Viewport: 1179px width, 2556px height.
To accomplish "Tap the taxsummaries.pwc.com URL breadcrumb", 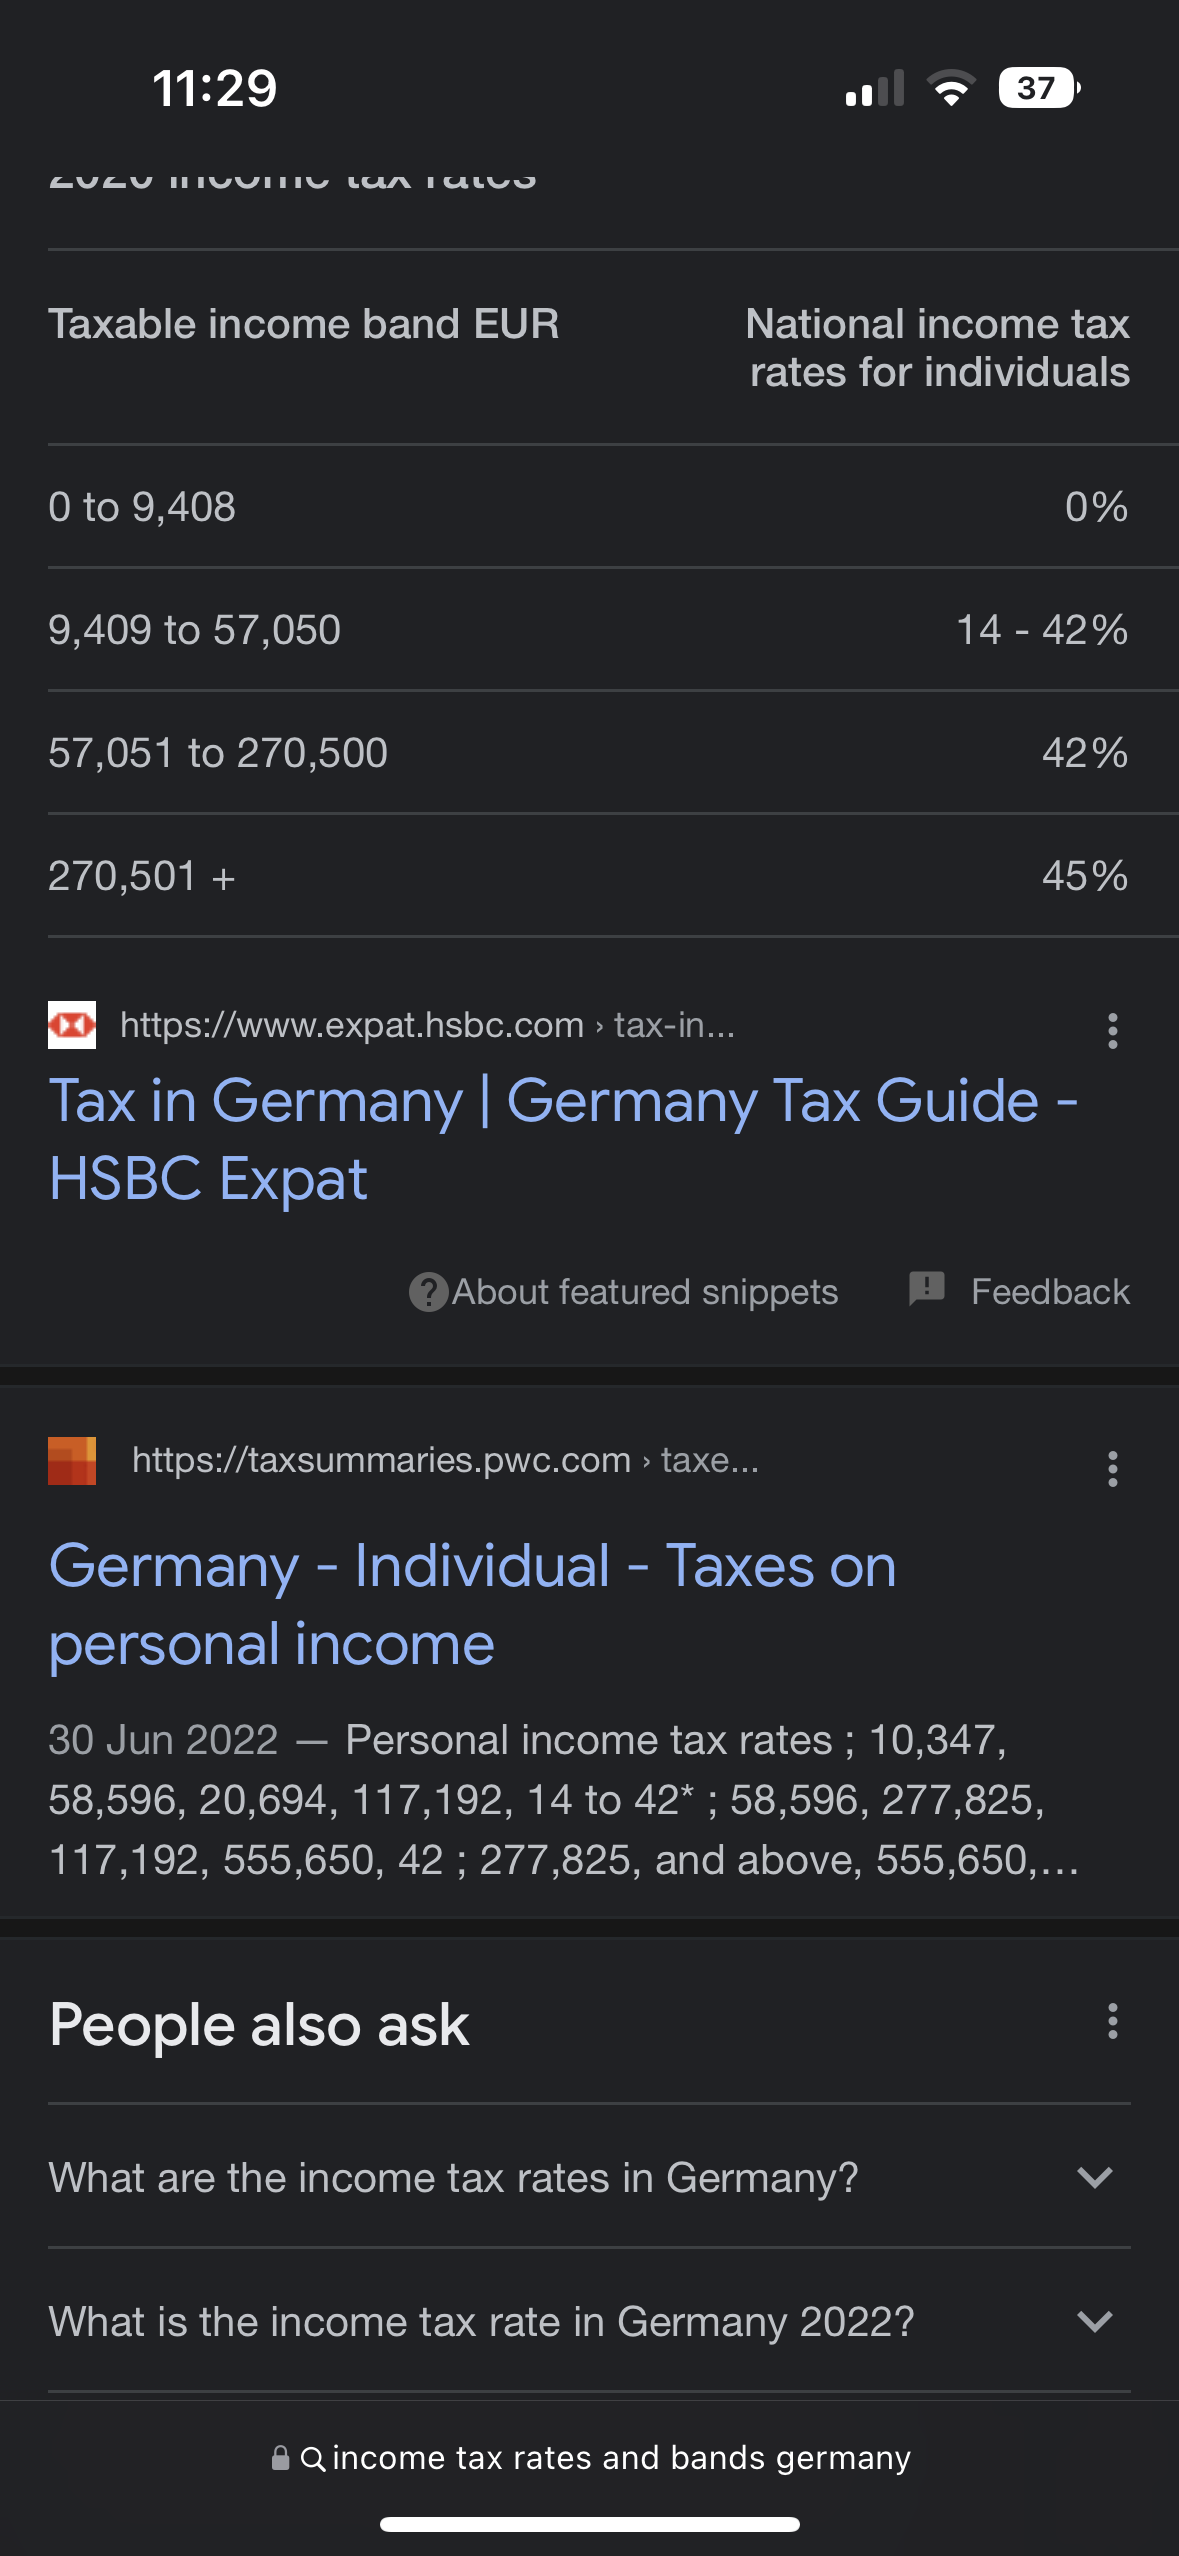I will (445, 1460).
